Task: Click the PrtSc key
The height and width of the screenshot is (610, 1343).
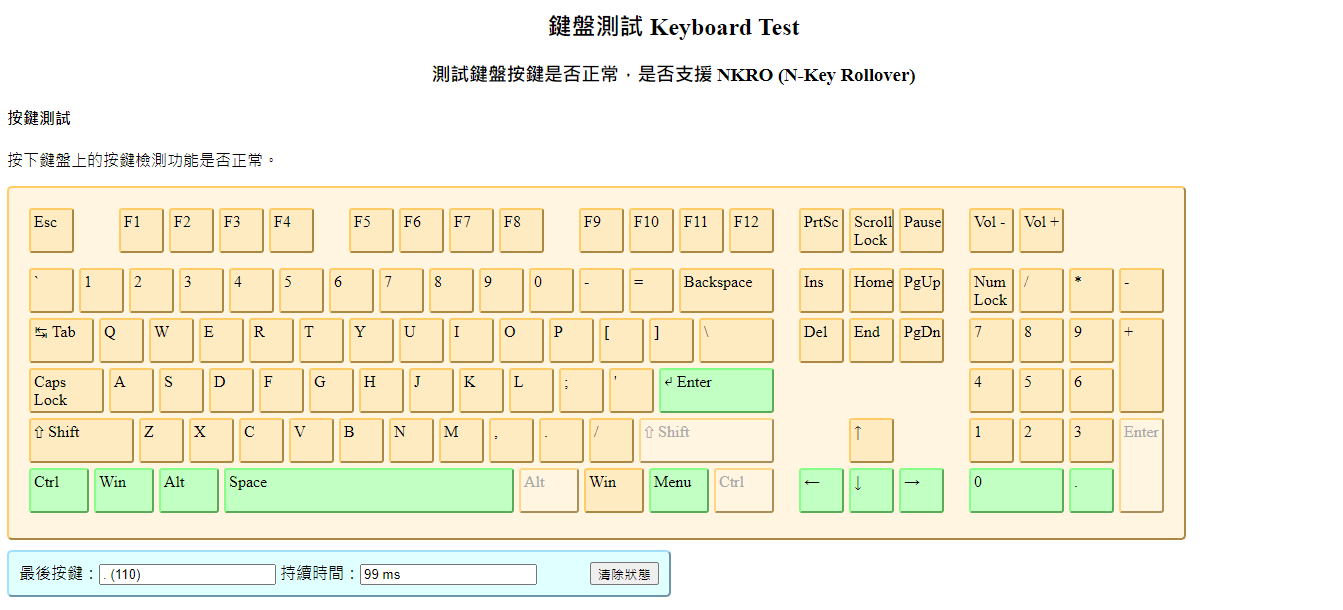Action: [x=821, y=230]
